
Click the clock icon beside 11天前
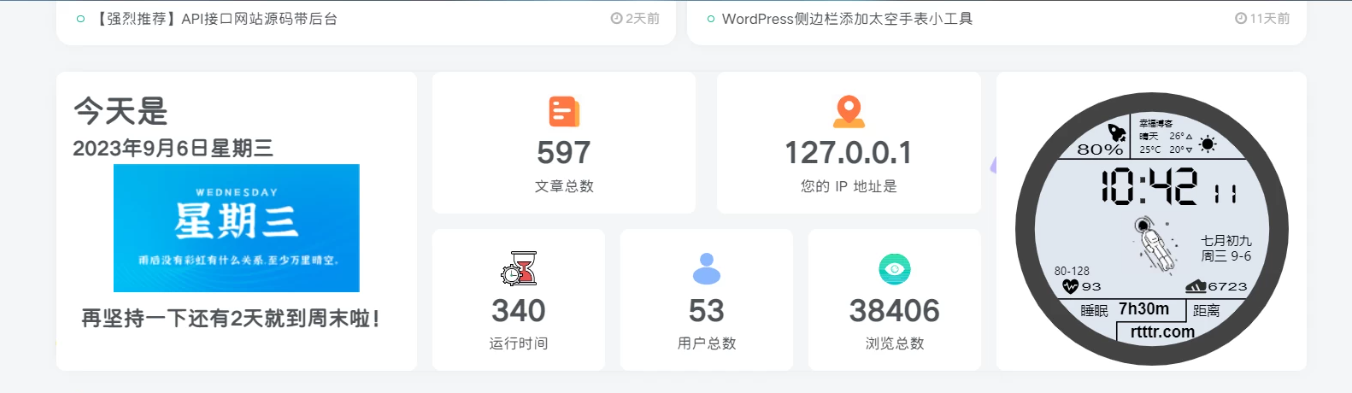click(1240, 18)
